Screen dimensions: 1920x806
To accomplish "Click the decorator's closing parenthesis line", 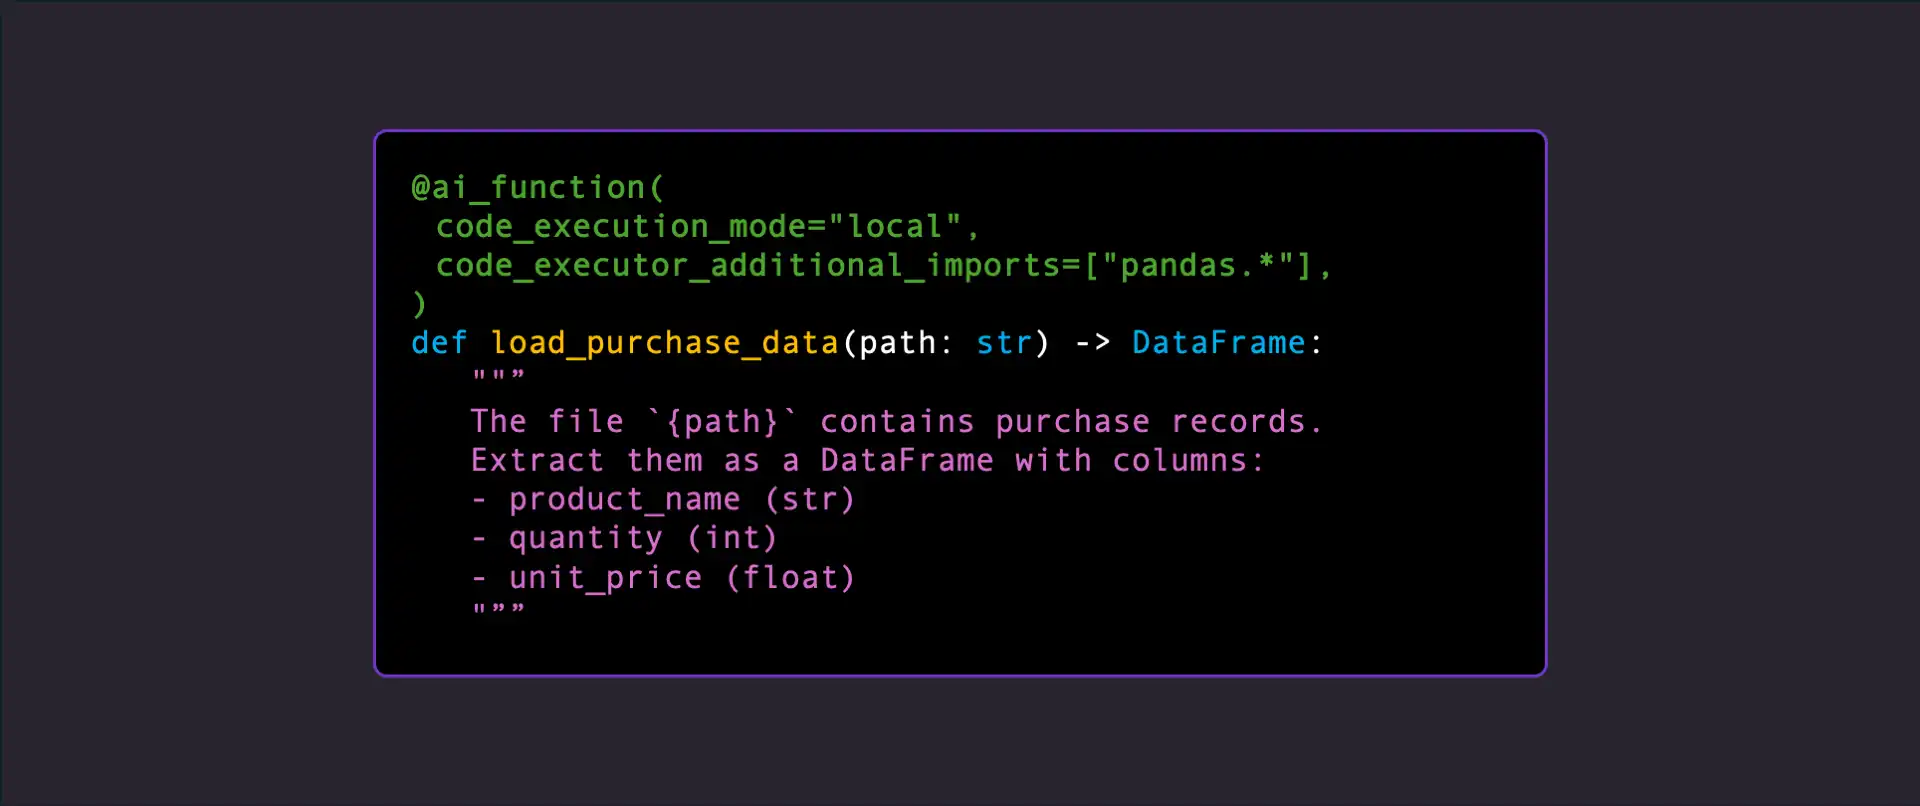I will click(420, 304).
